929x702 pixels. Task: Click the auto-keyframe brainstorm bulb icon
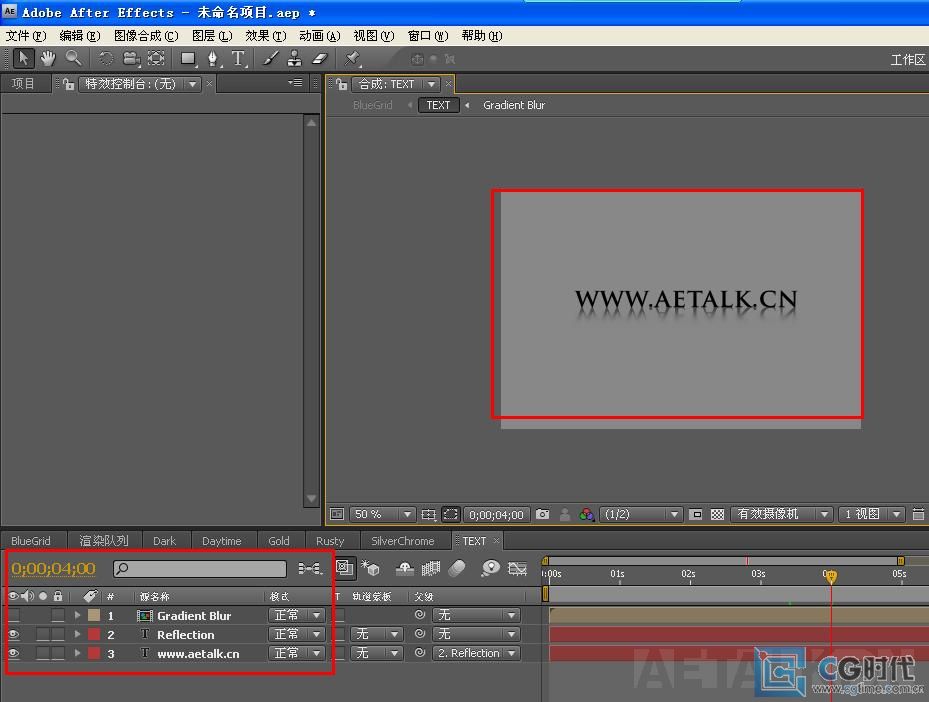490,569
